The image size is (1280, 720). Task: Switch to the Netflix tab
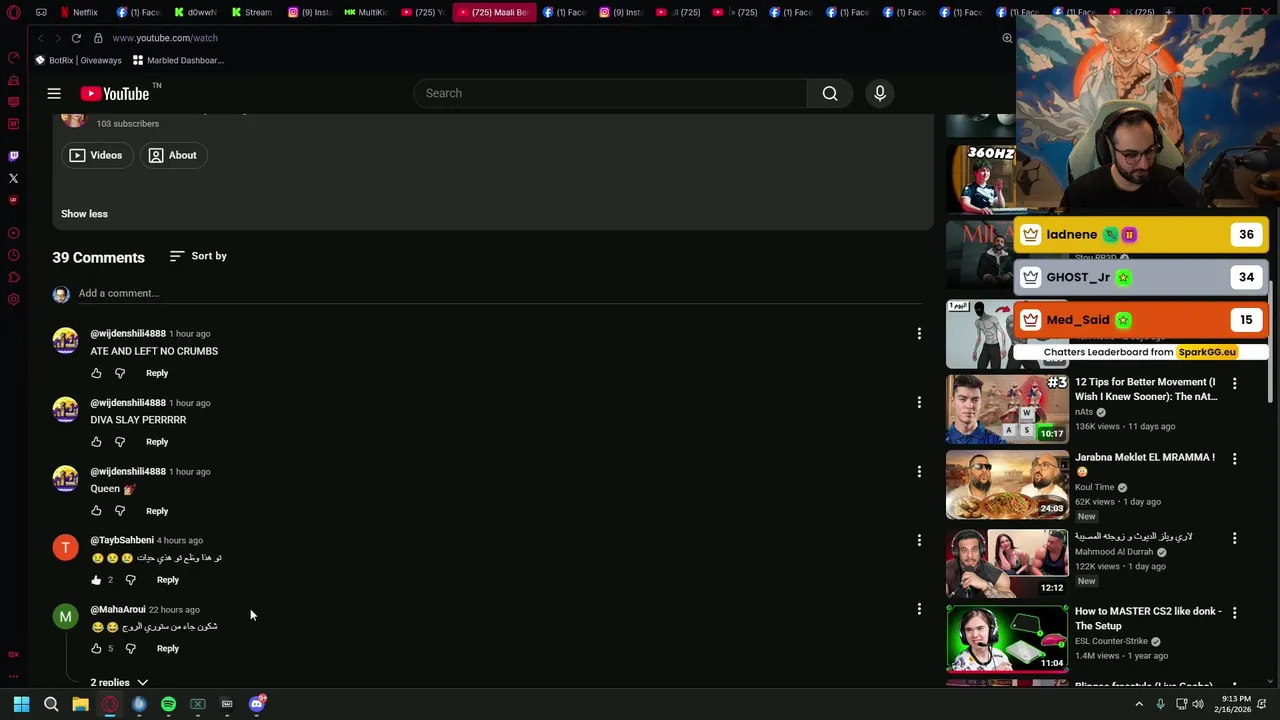(x=77, y=13)
